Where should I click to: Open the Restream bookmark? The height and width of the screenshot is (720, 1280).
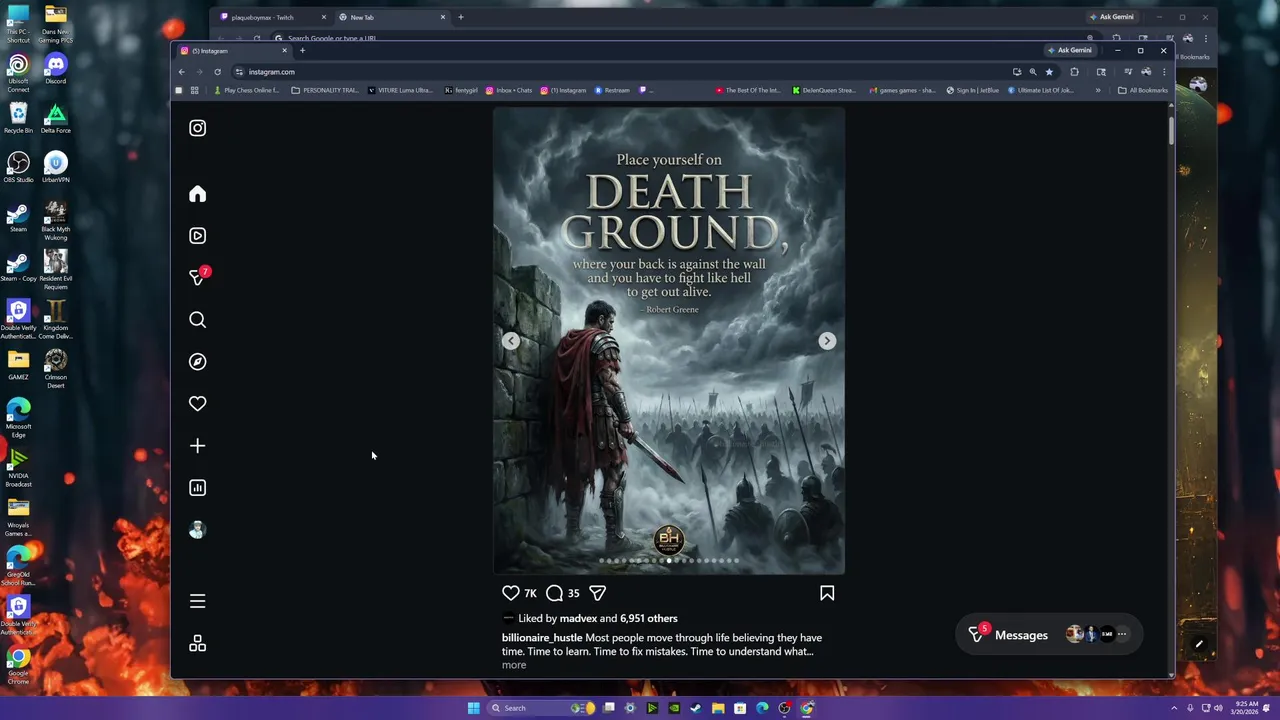coord(612,90)
